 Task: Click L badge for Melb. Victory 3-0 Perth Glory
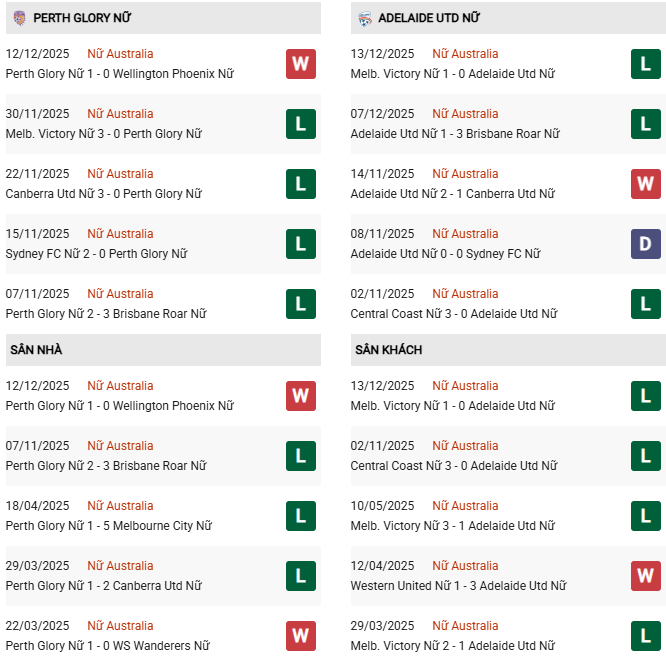(x=301, y=124)
